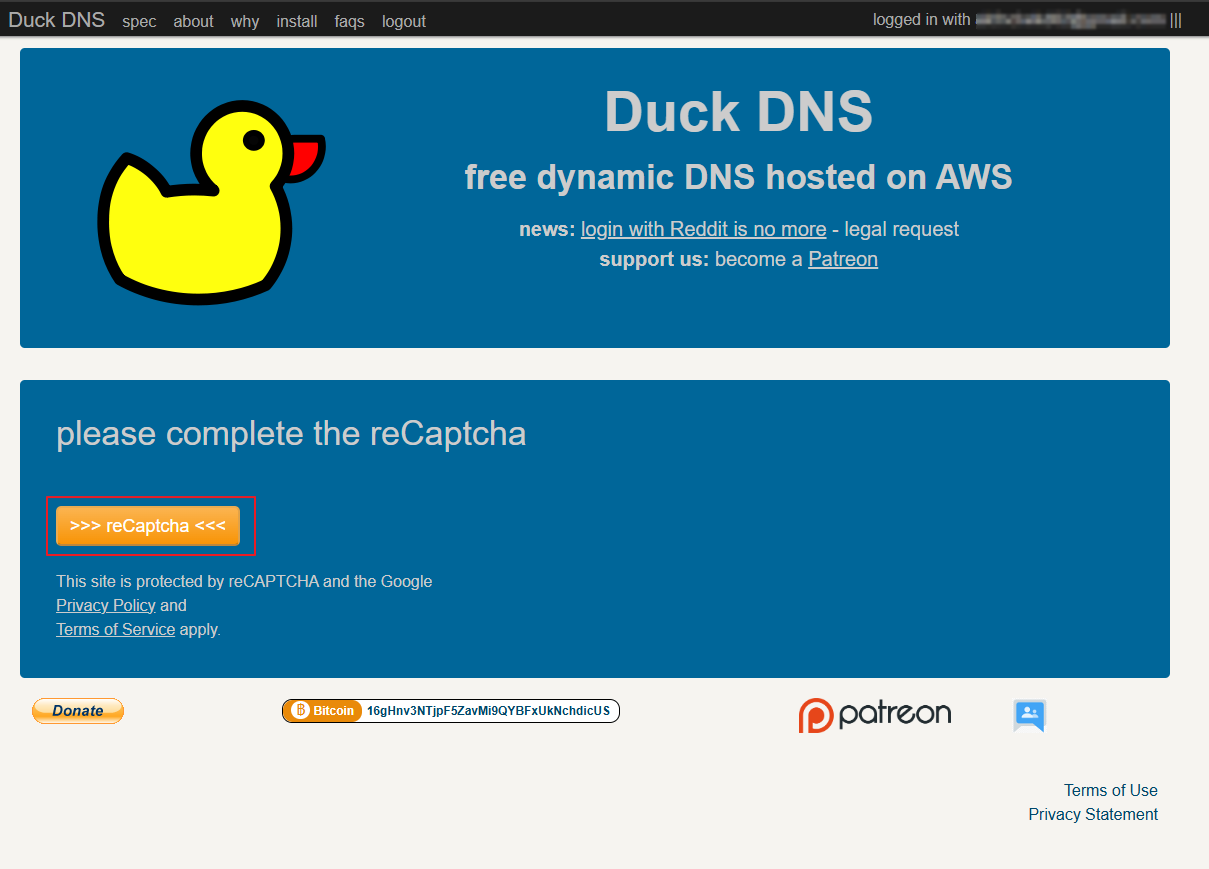Click the 'Duck DNS' banner heading
This screenshot has width=1209, height=869.
738,111
